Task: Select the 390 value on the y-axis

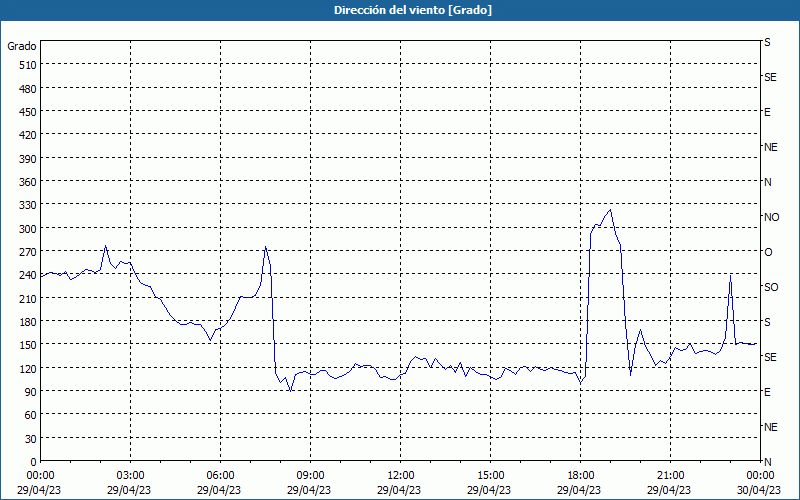Action: pyautogui.click(x=28, y=159)
